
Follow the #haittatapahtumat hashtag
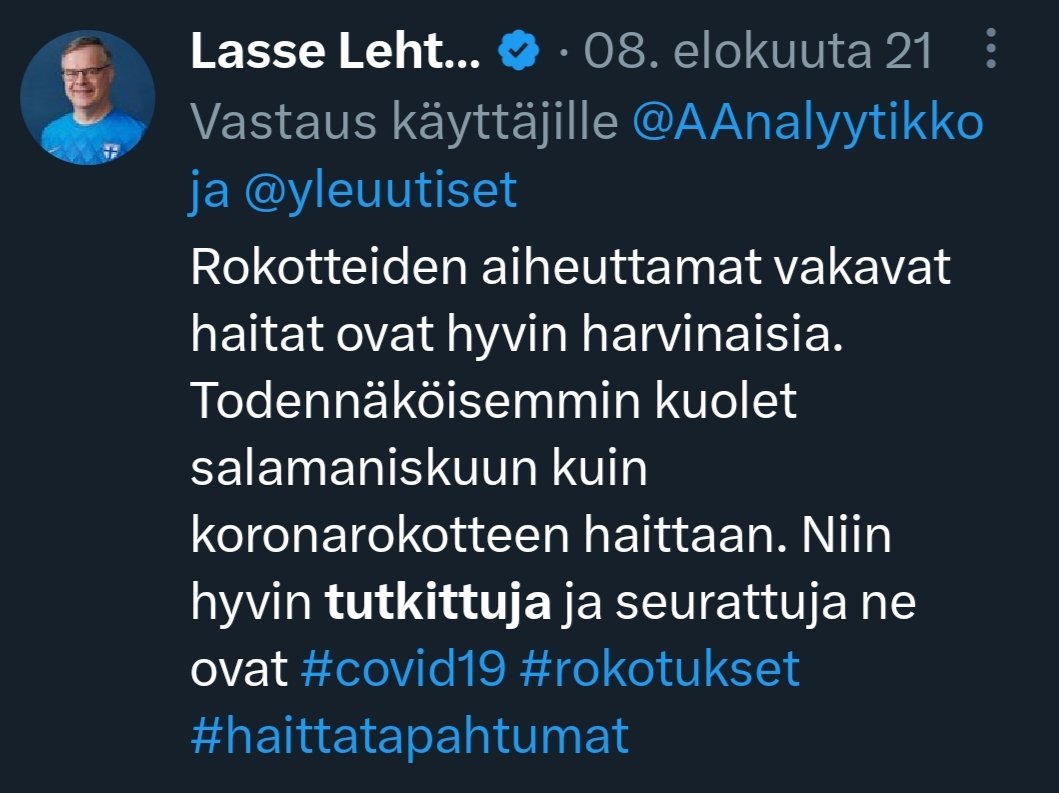[x=409, y=737]
